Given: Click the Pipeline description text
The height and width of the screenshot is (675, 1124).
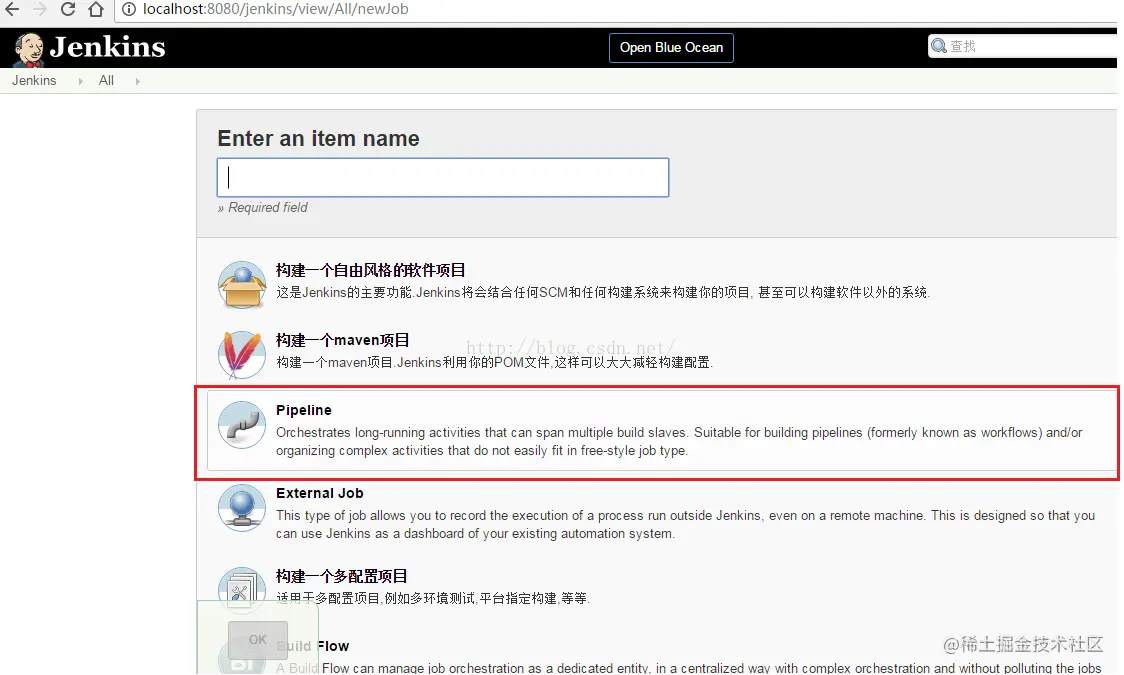Looking at the screenshot, I should tap(679, 441).
